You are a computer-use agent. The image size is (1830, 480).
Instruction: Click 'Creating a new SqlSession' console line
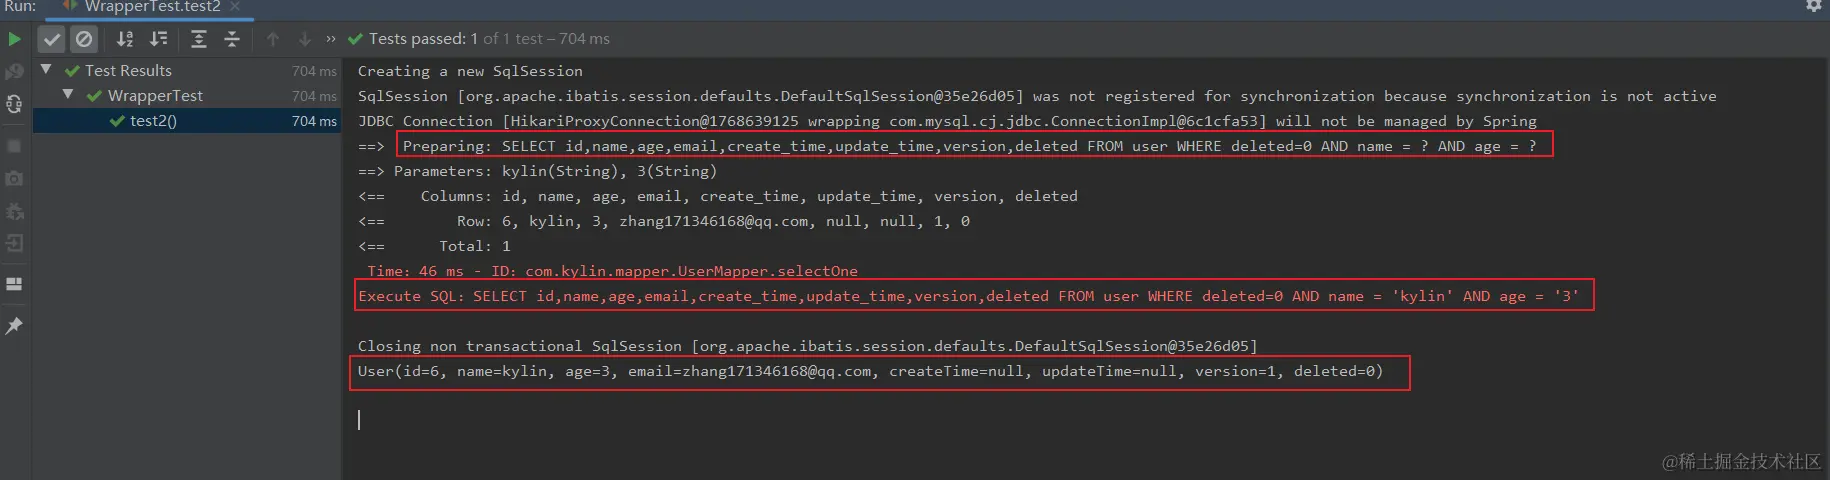pyautogui.click(x=470, y=71)
